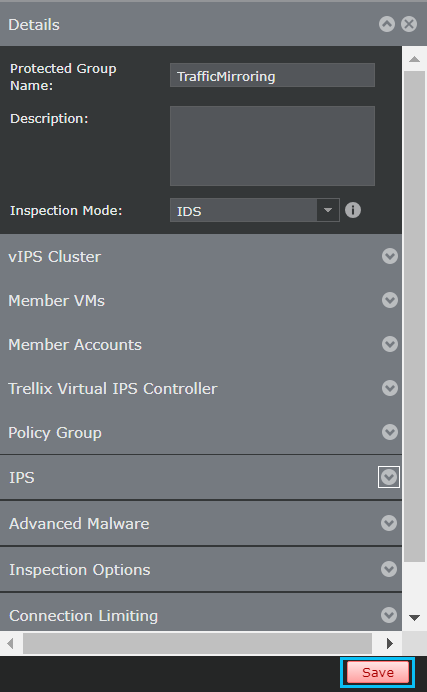This screenshot has height=692, width=427.
Task: Expand the Member VMs section
Action: coord(390,300)
